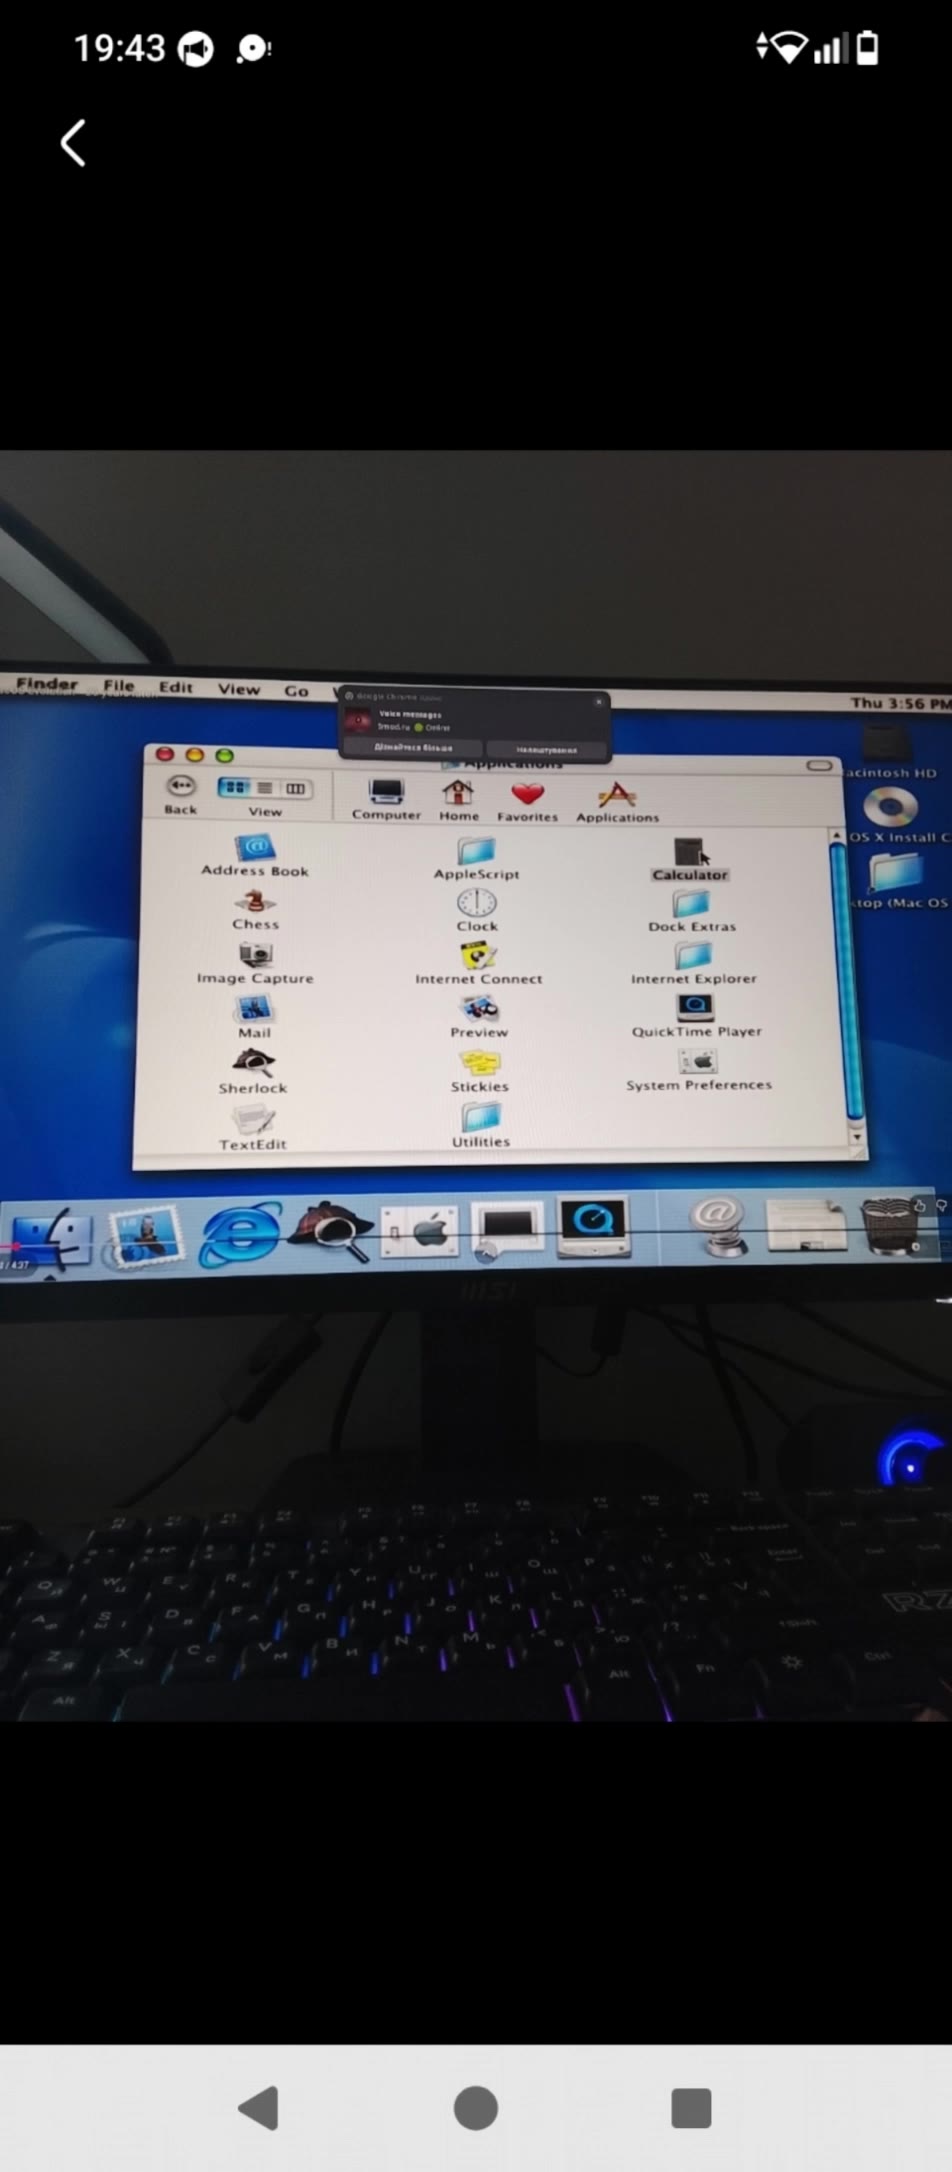
Task: Switch Finder to icon view
Action: pyautogui.click(x=234, y=787)
